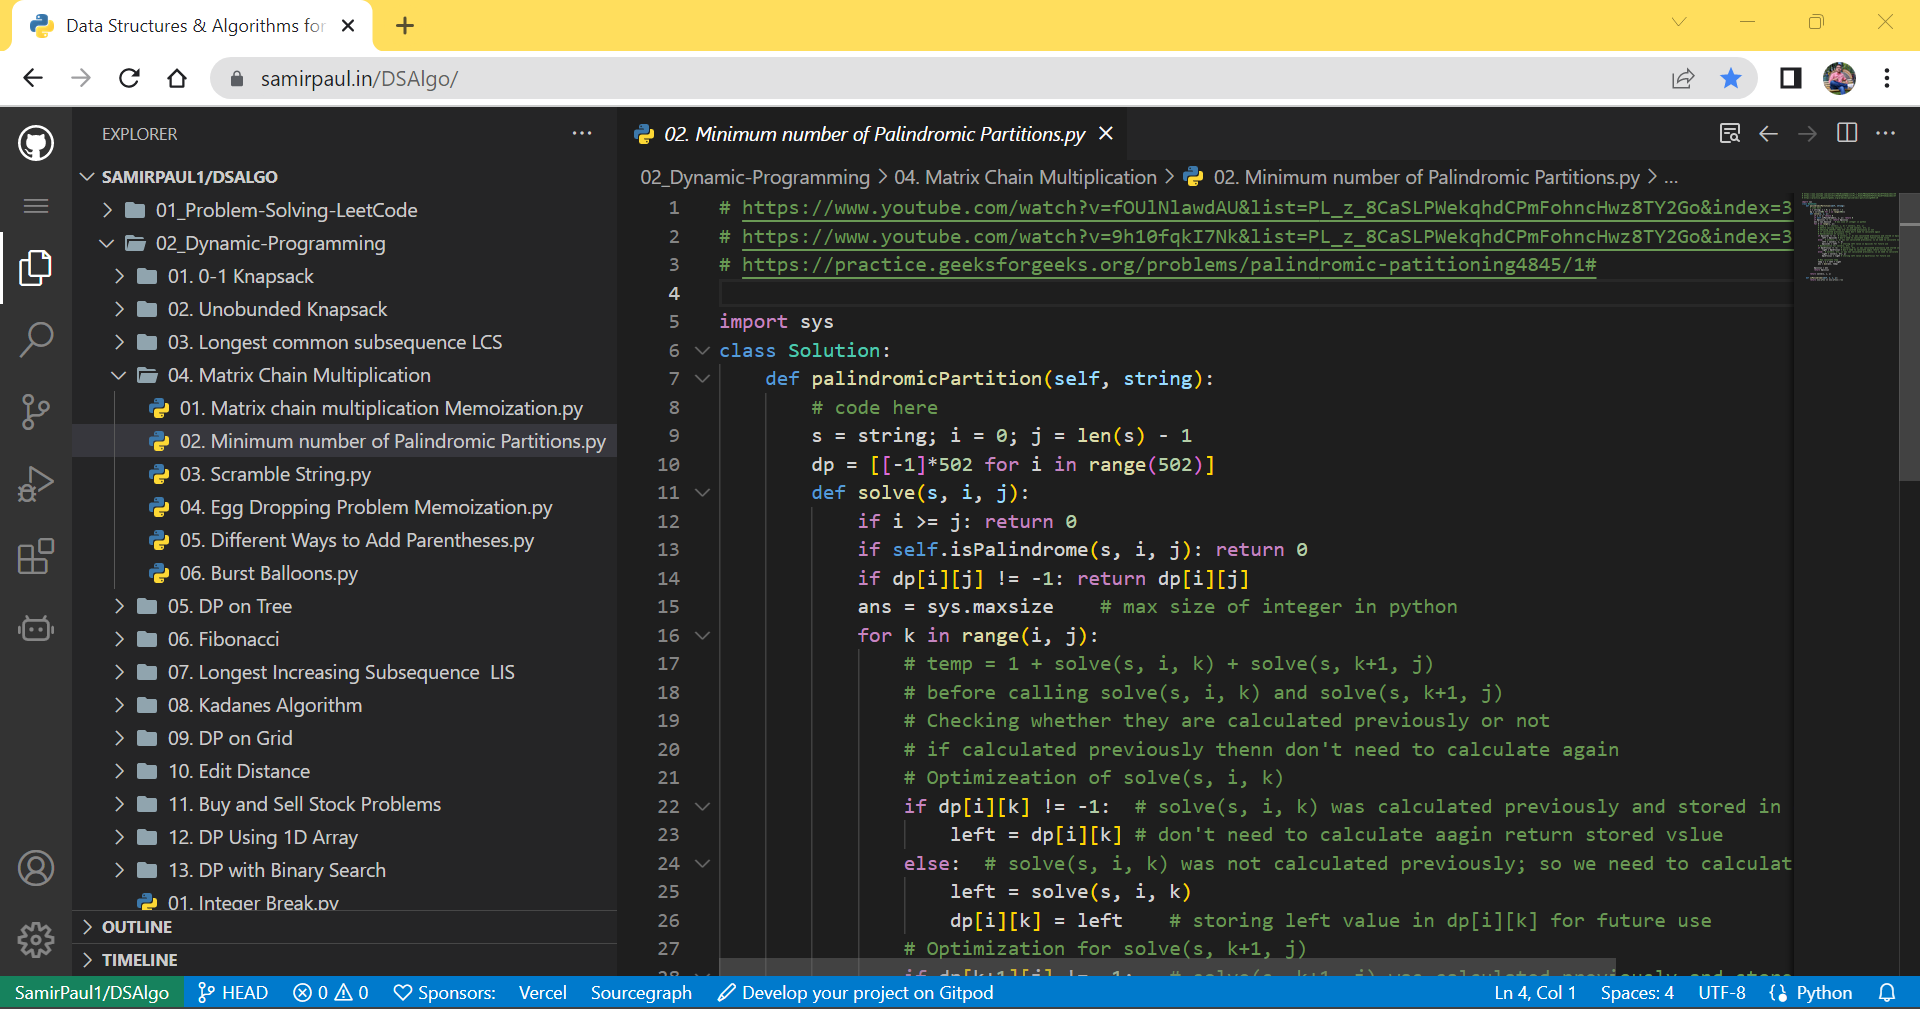This screenshot has height=1009, width=1920.
Task: Split the editor with the title bar split icon
Action: 1845,133
